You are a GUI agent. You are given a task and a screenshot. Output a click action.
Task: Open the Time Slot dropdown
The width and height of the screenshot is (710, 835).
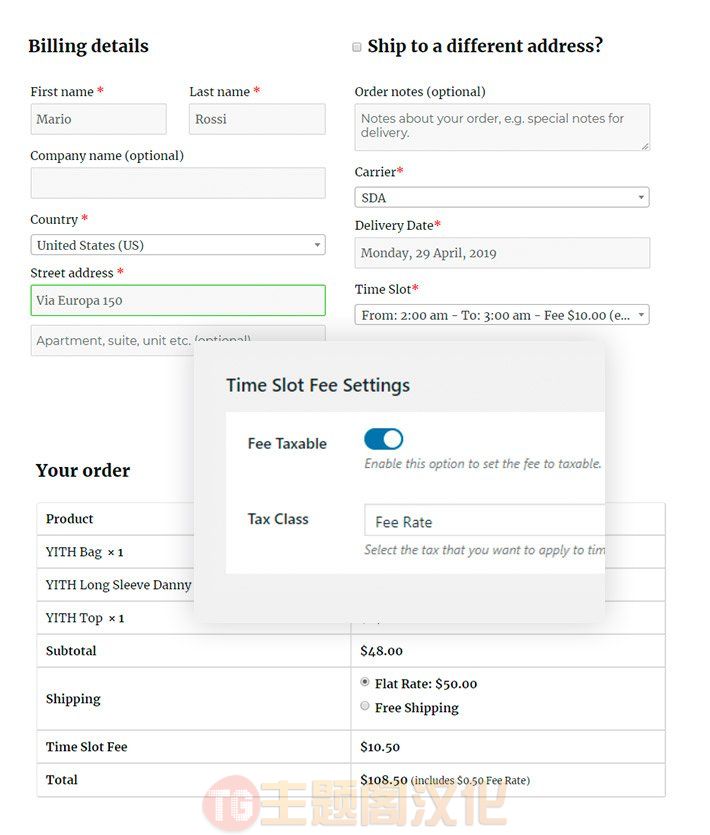[x=502, y=315]
